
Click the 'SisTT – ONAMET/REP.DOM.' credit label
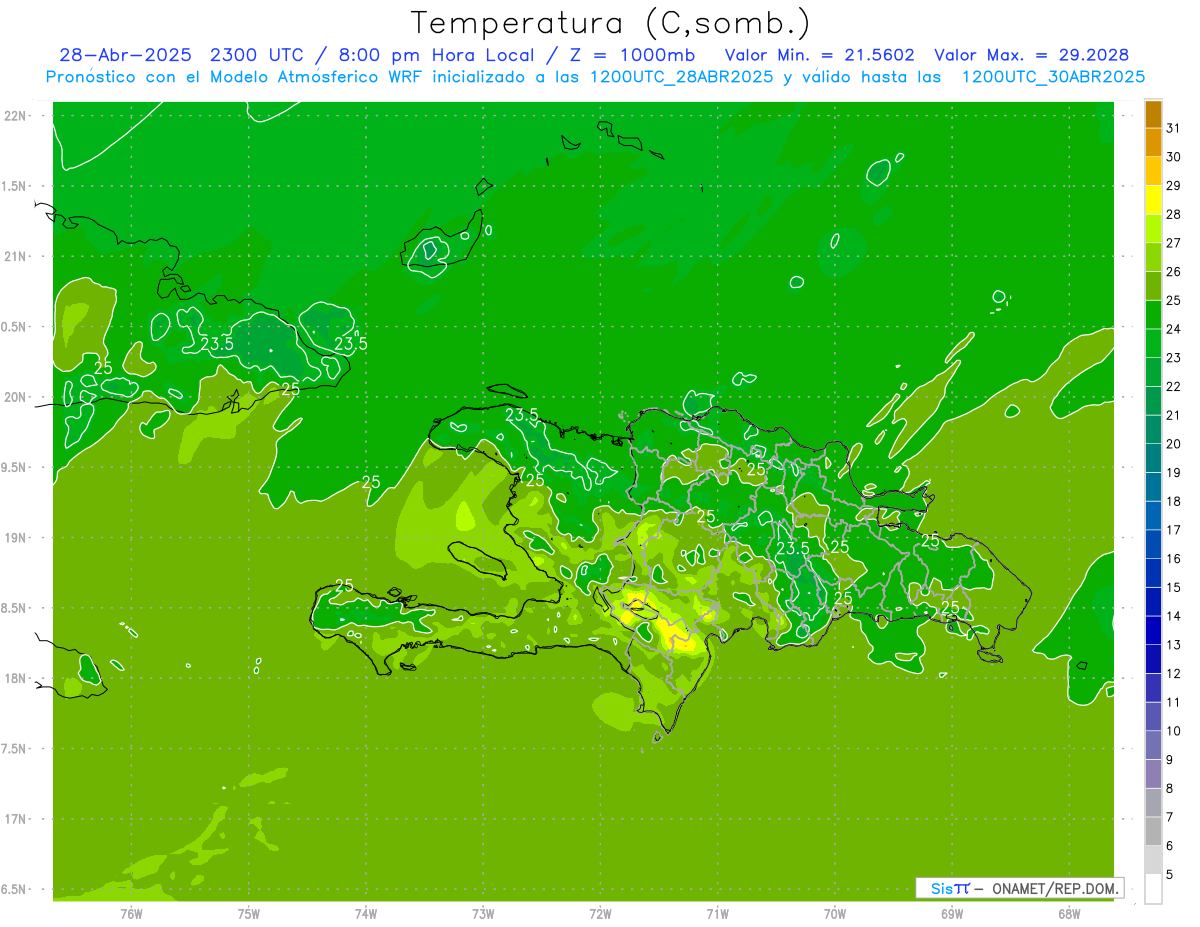click(x=1019, y=888)
